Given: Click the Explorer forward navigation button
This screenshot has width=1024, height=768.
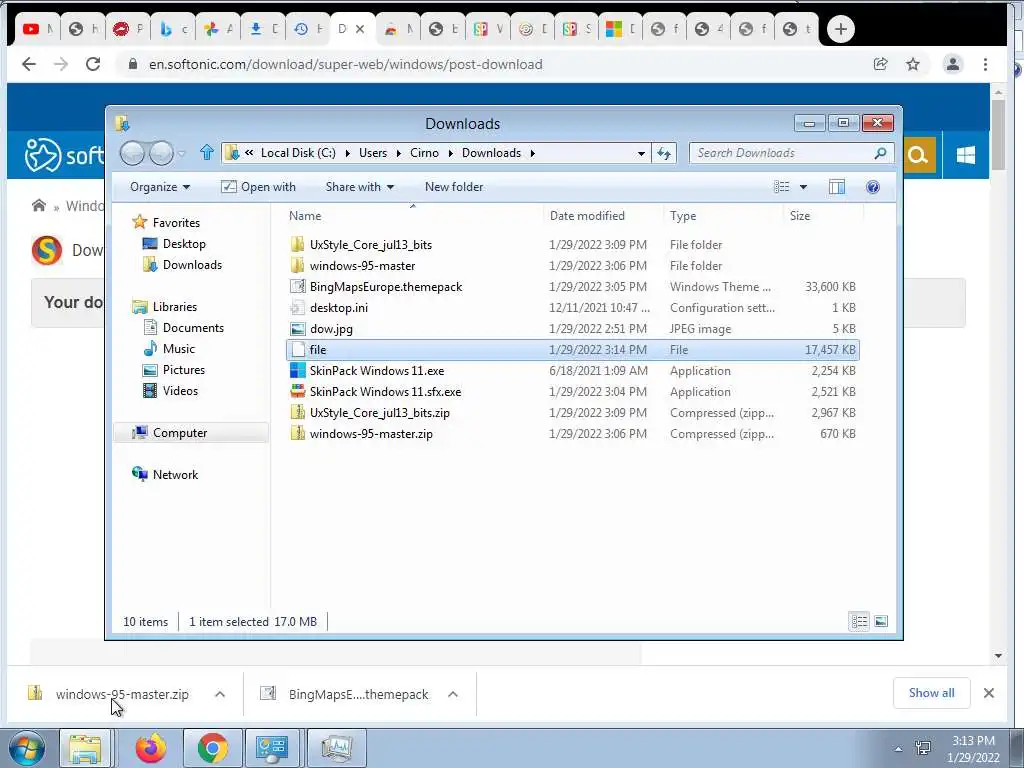Looking at the screenshot, I should (x=161, y=153).
